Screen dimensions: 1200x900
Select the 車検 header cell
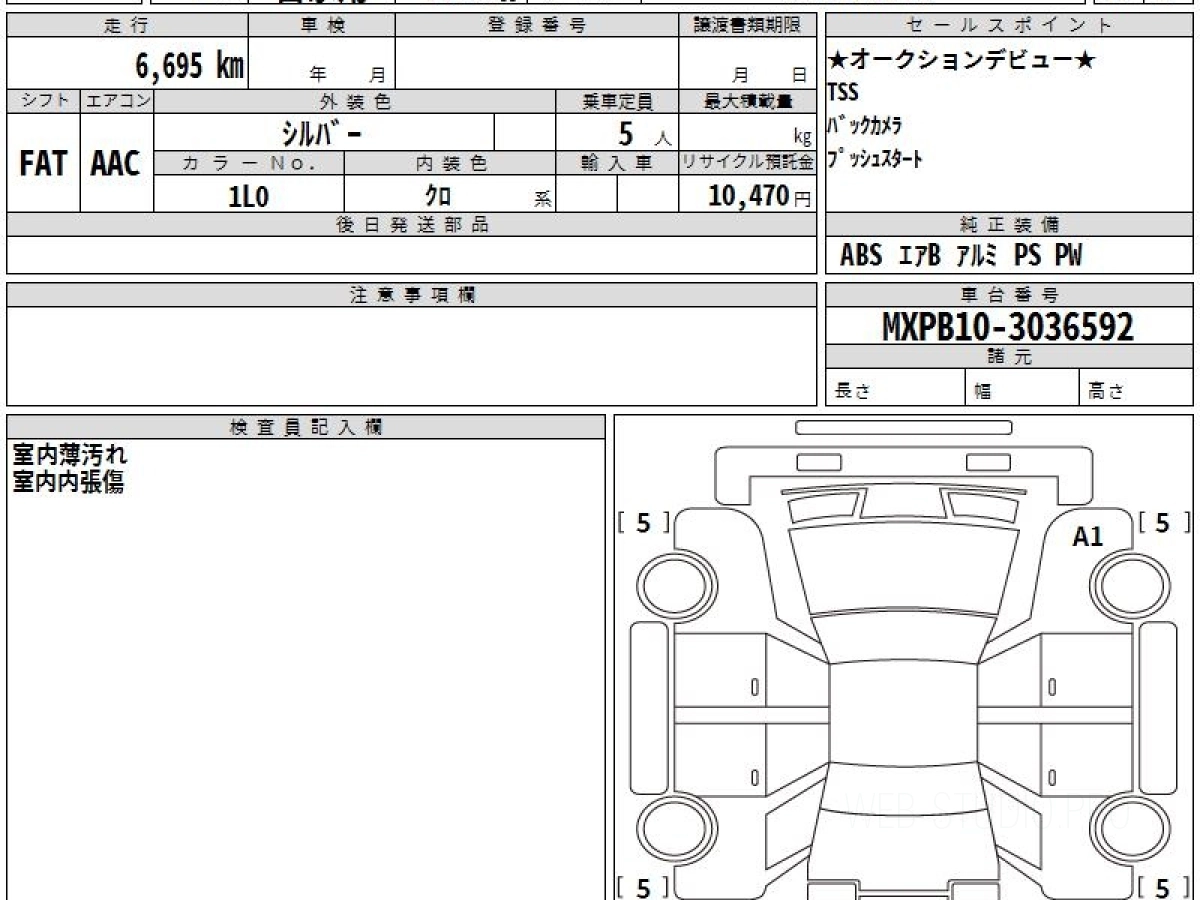(322, 26)
